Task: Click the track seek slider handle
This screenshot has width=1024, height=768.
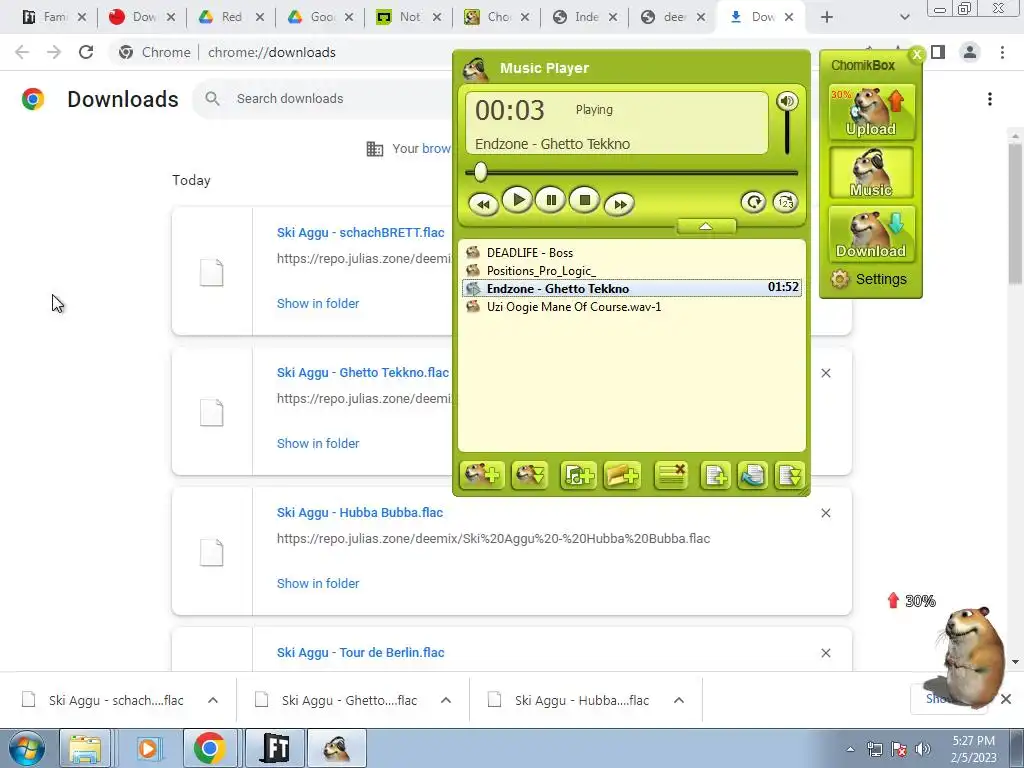Action: pos(481,172)
